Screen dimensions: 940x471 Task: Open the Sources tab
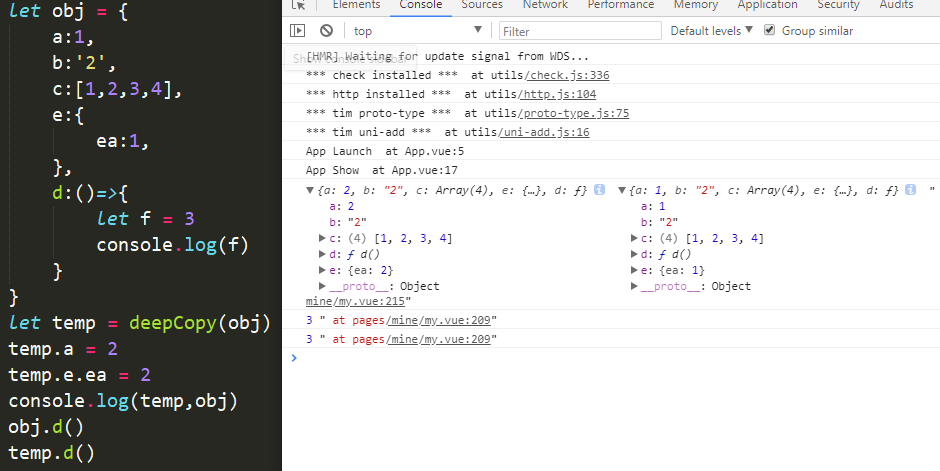coord(482,5)
